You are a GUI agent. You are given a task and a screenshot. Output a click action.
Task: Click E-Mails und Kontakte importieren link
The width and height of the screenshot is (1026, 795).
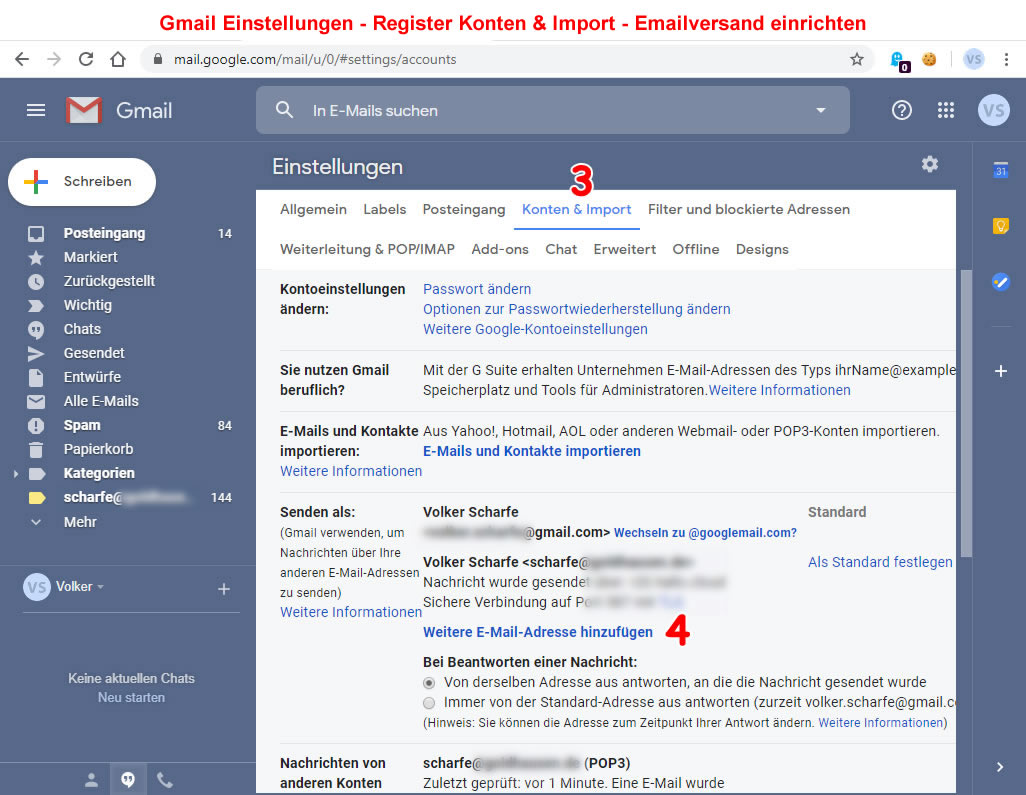[532, 451]
